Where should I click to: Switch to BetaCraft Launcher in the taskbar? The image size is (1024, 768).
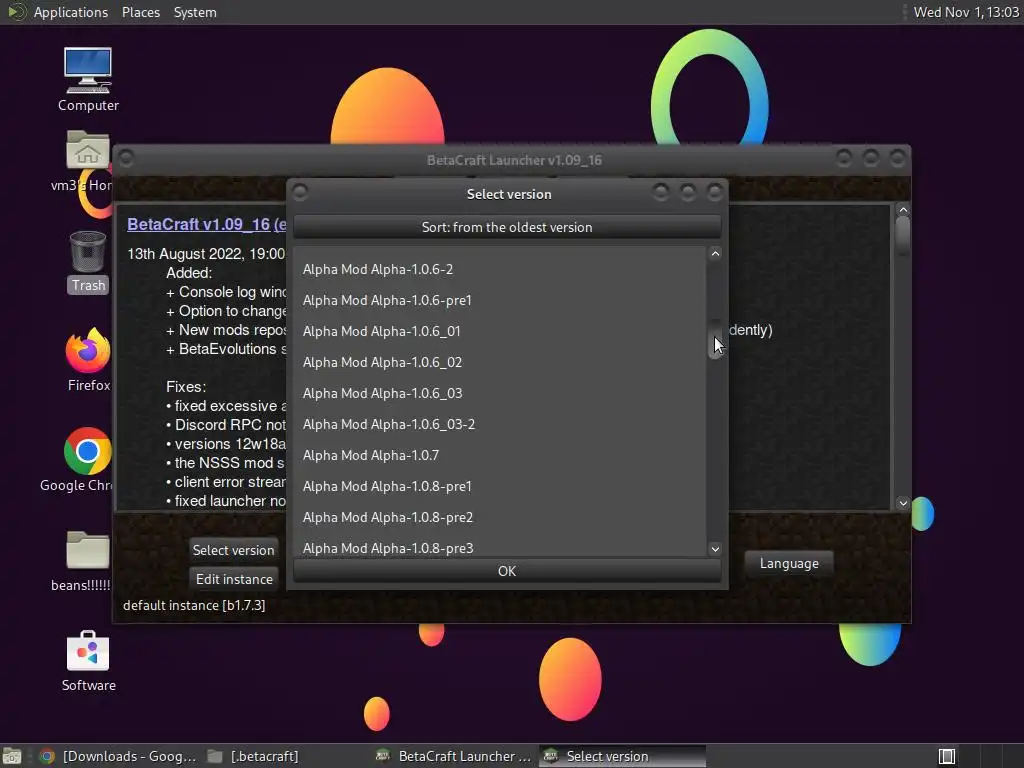click(455, 756)
